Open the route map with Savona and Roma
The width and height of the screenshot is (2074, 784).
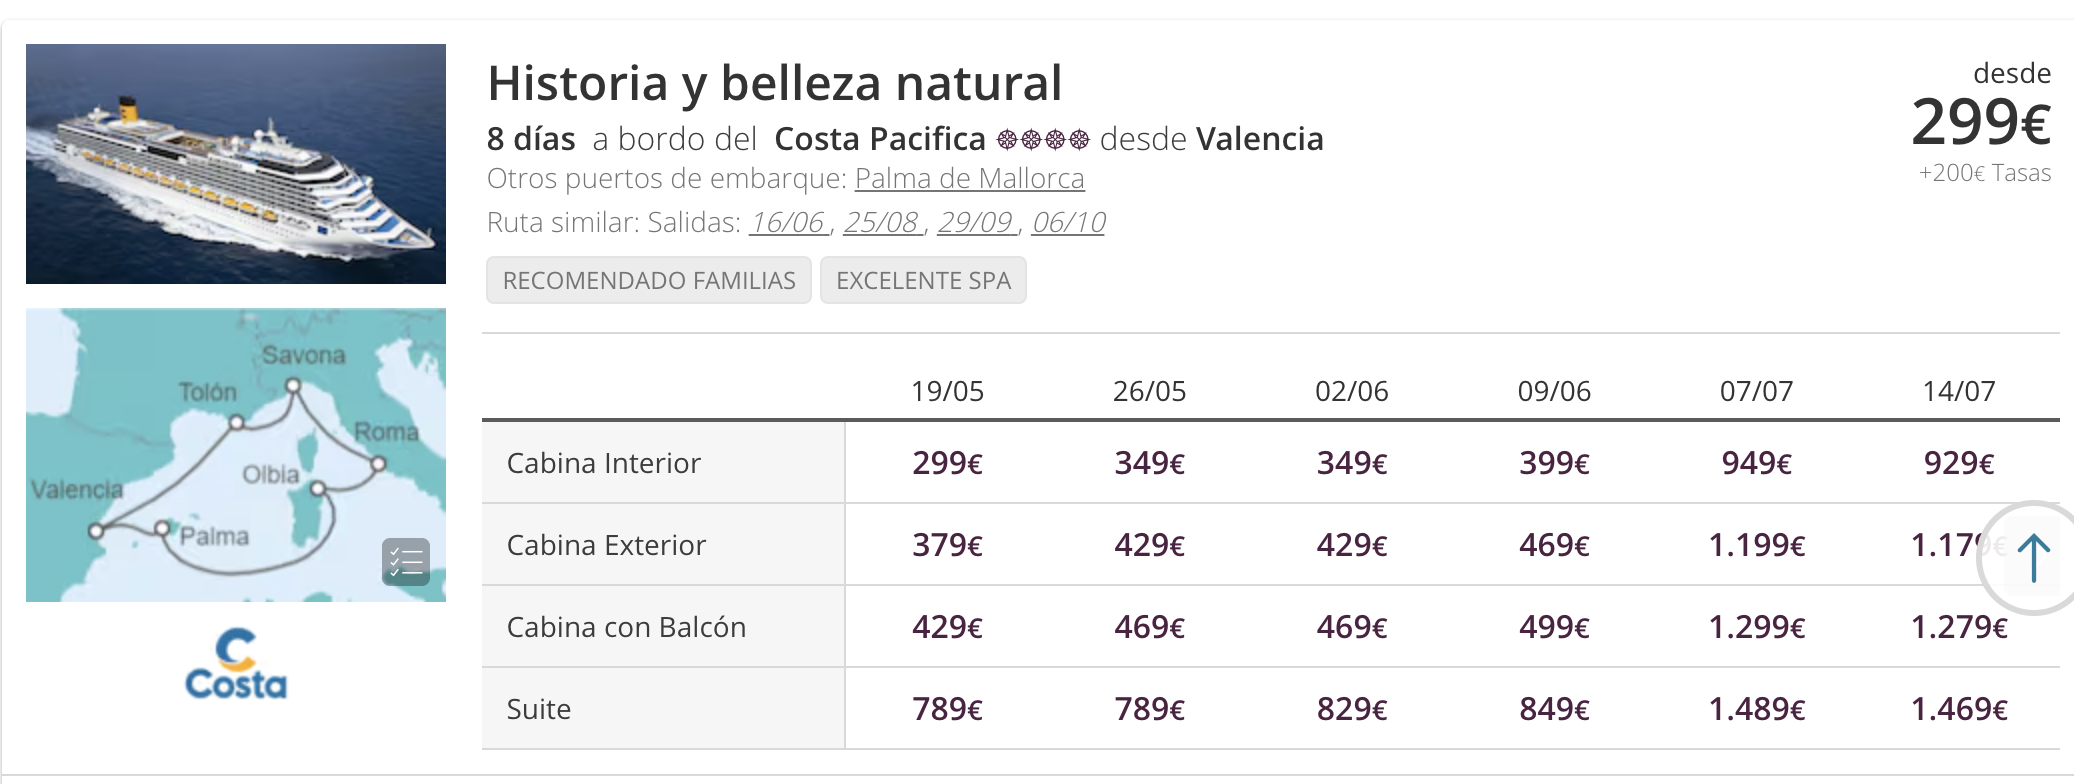pyautogui.click(x=236, y=455)
